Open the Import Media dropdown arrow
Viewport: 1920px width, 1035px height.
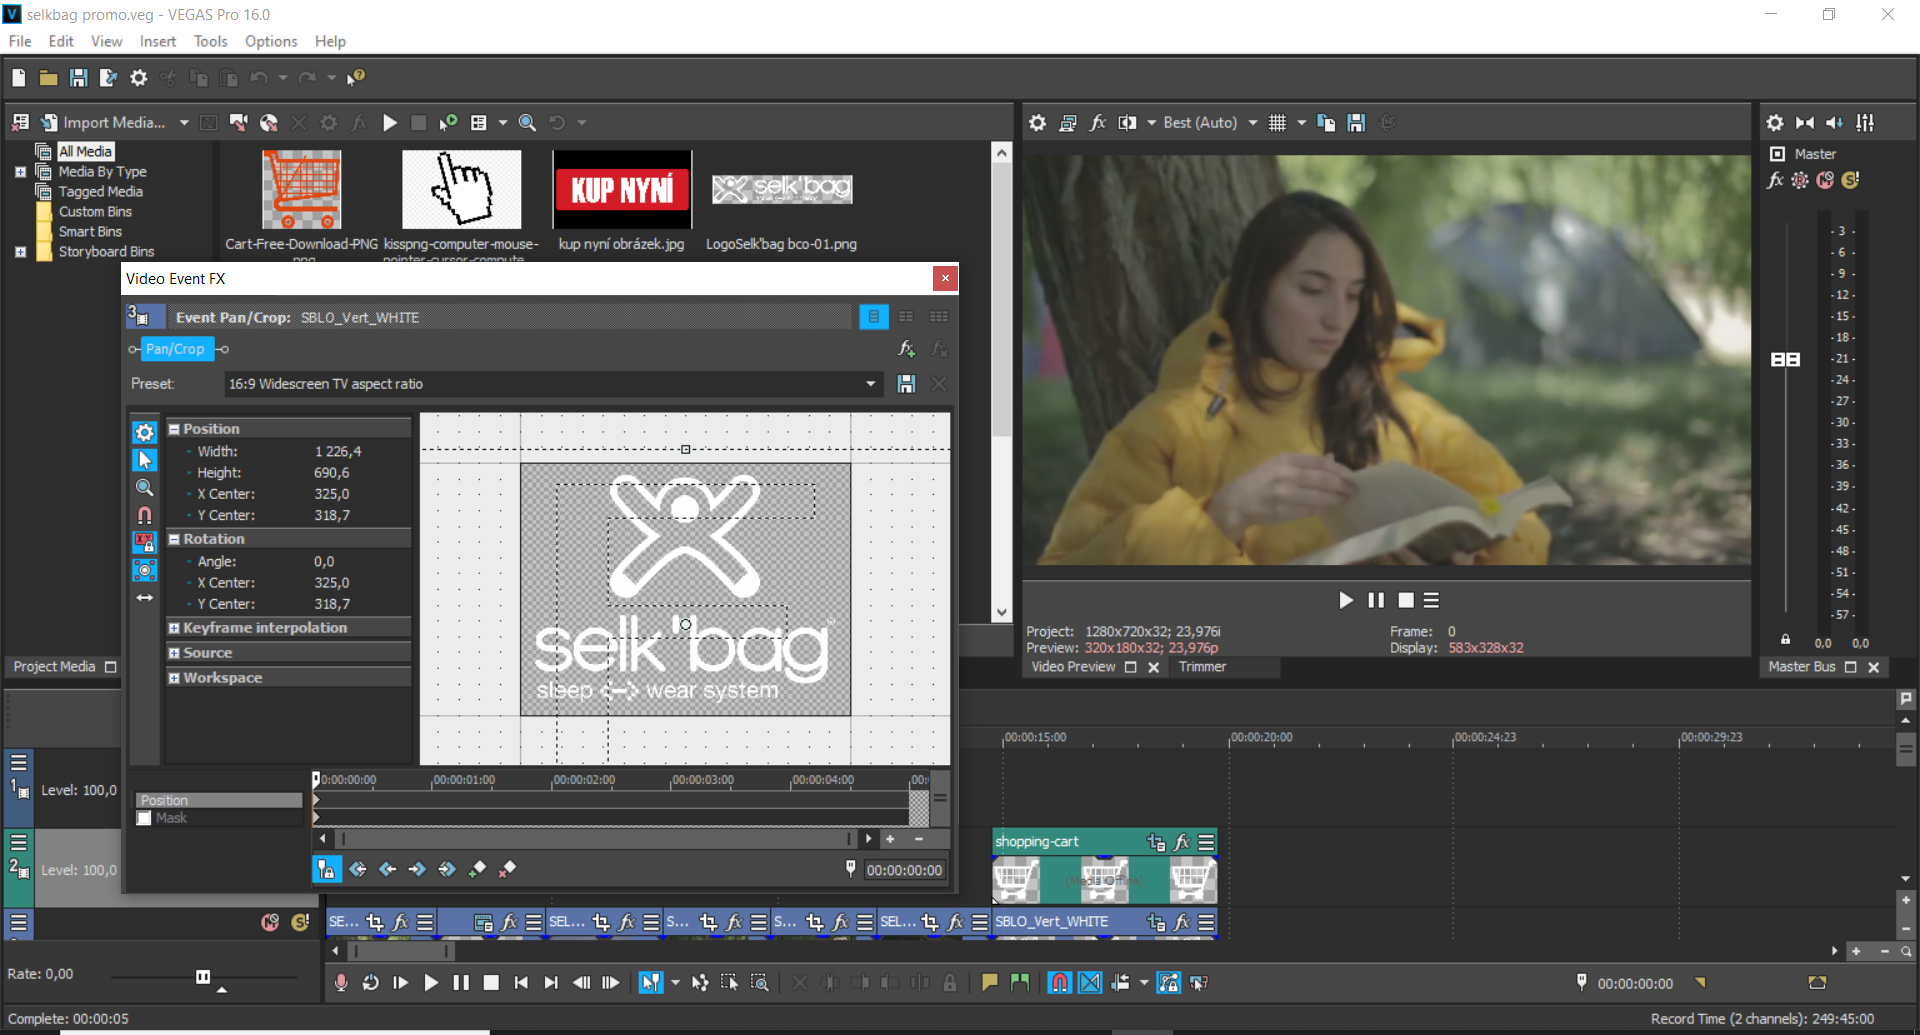click(x=184, y=123)
